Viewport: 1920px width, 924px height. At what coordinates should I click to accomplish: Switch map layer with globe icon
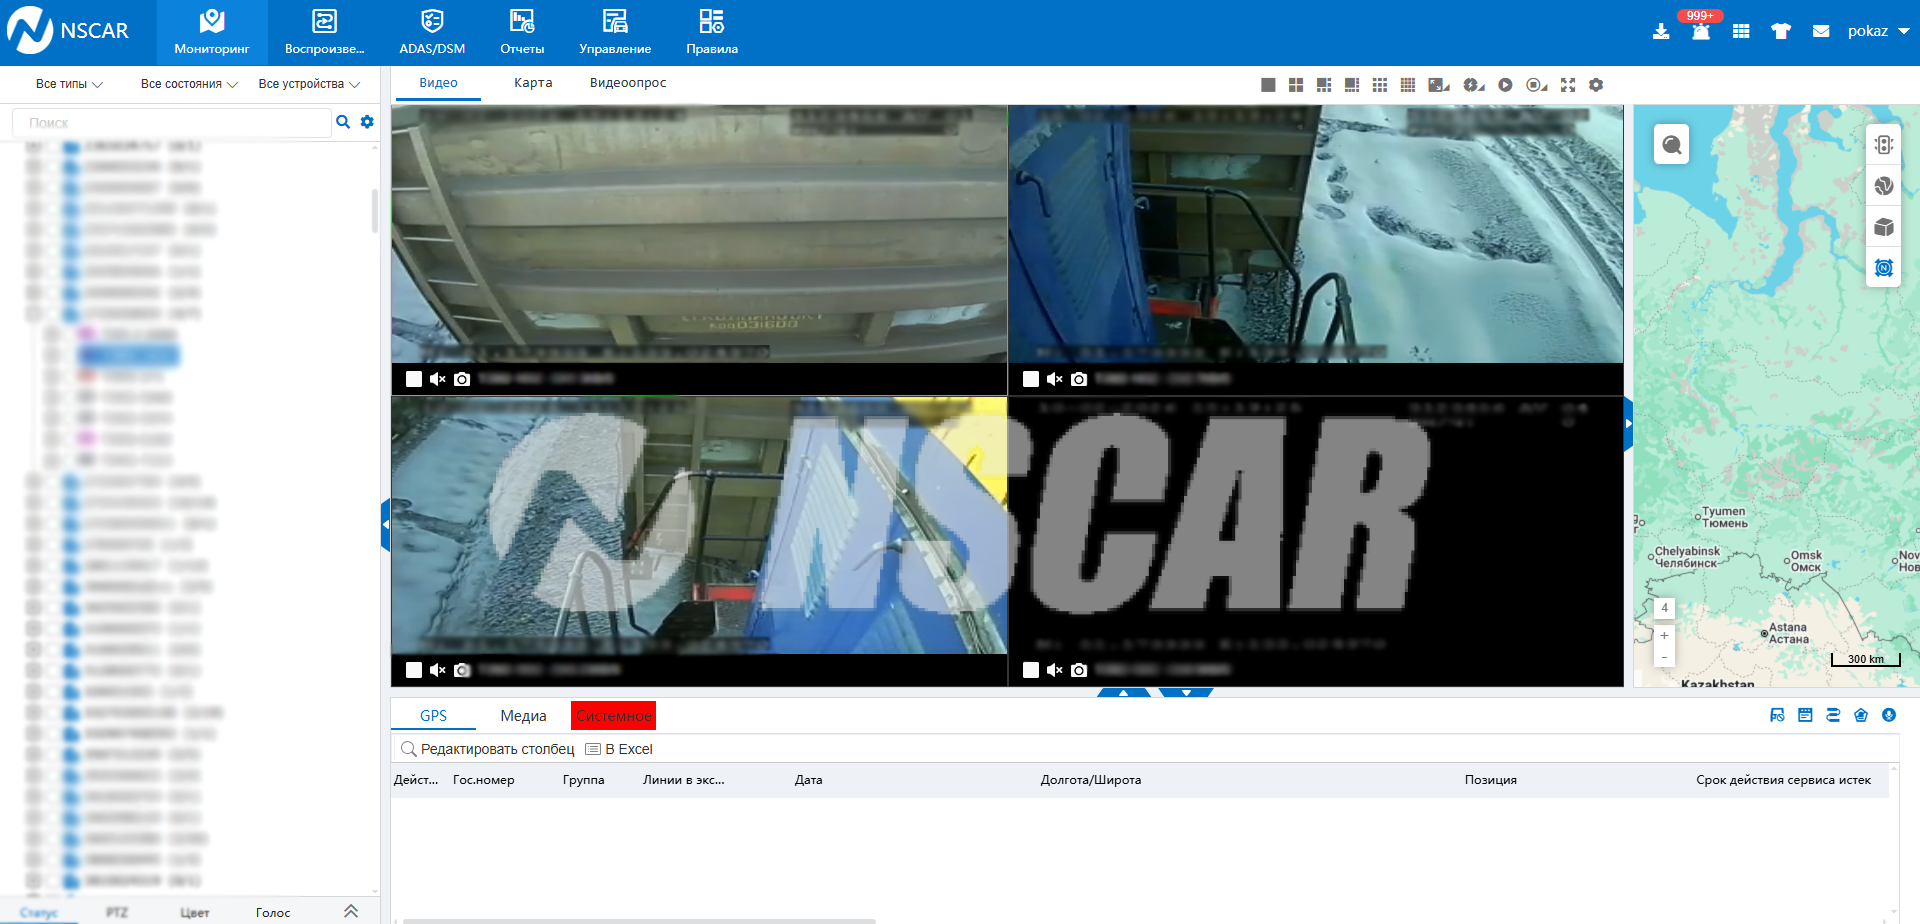(x=1884, y=186)
